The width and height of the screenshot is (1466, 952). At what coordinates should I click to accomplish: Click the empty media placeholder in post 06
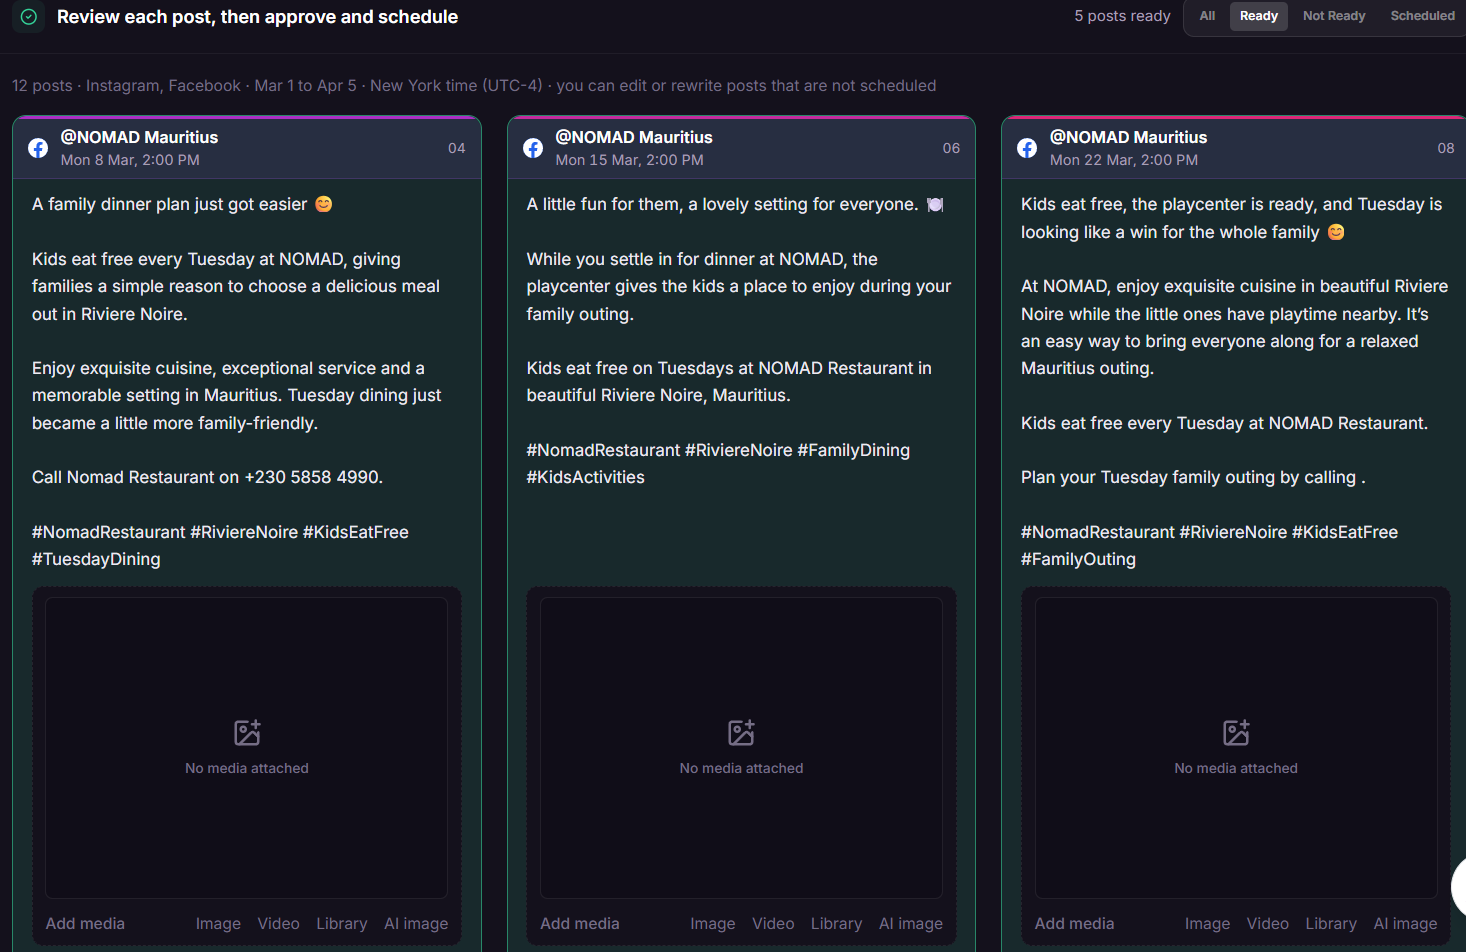click(x=741, y=748)
